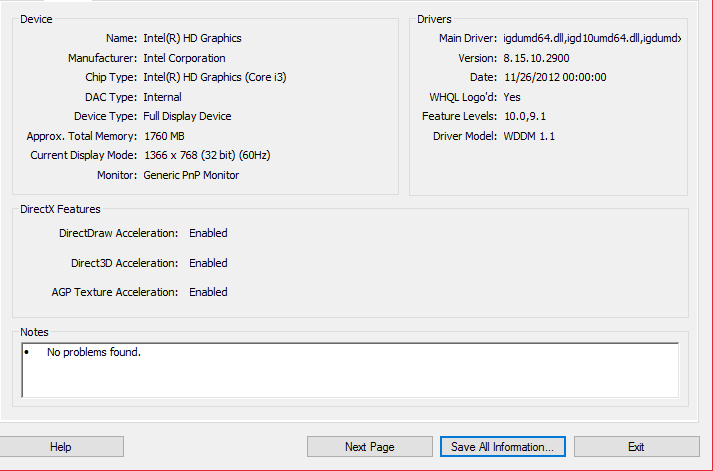Image resolution: width=713 pixels, height=471 pixels.
Task: Click driver date 11/26/2012 value
Action: coord(555,77)
